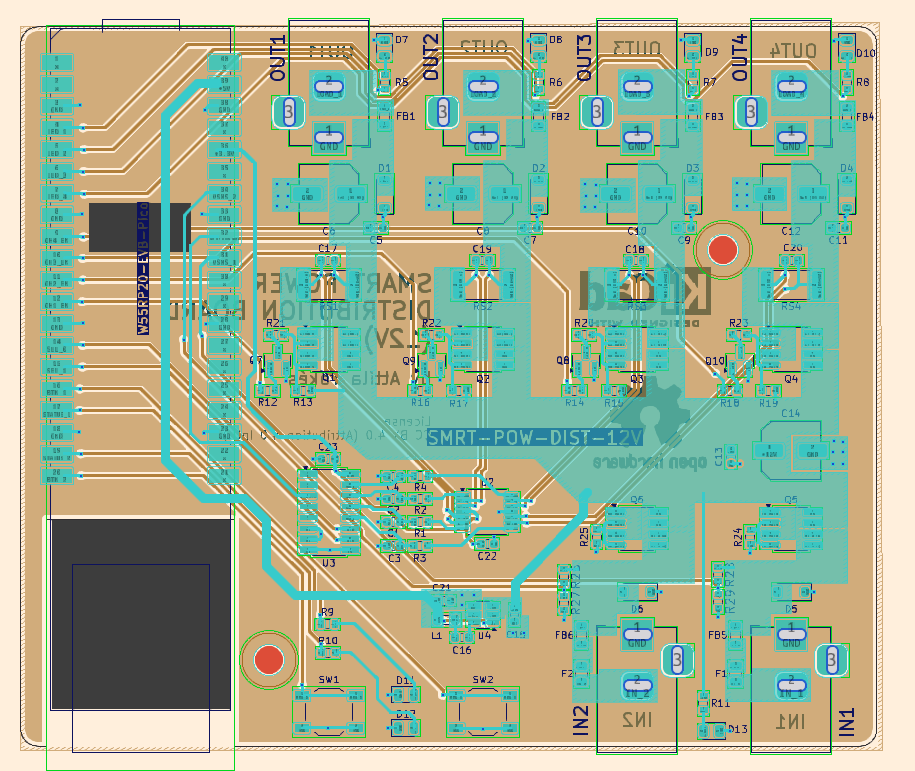Select resistor label R24

(x=738, y=537)
